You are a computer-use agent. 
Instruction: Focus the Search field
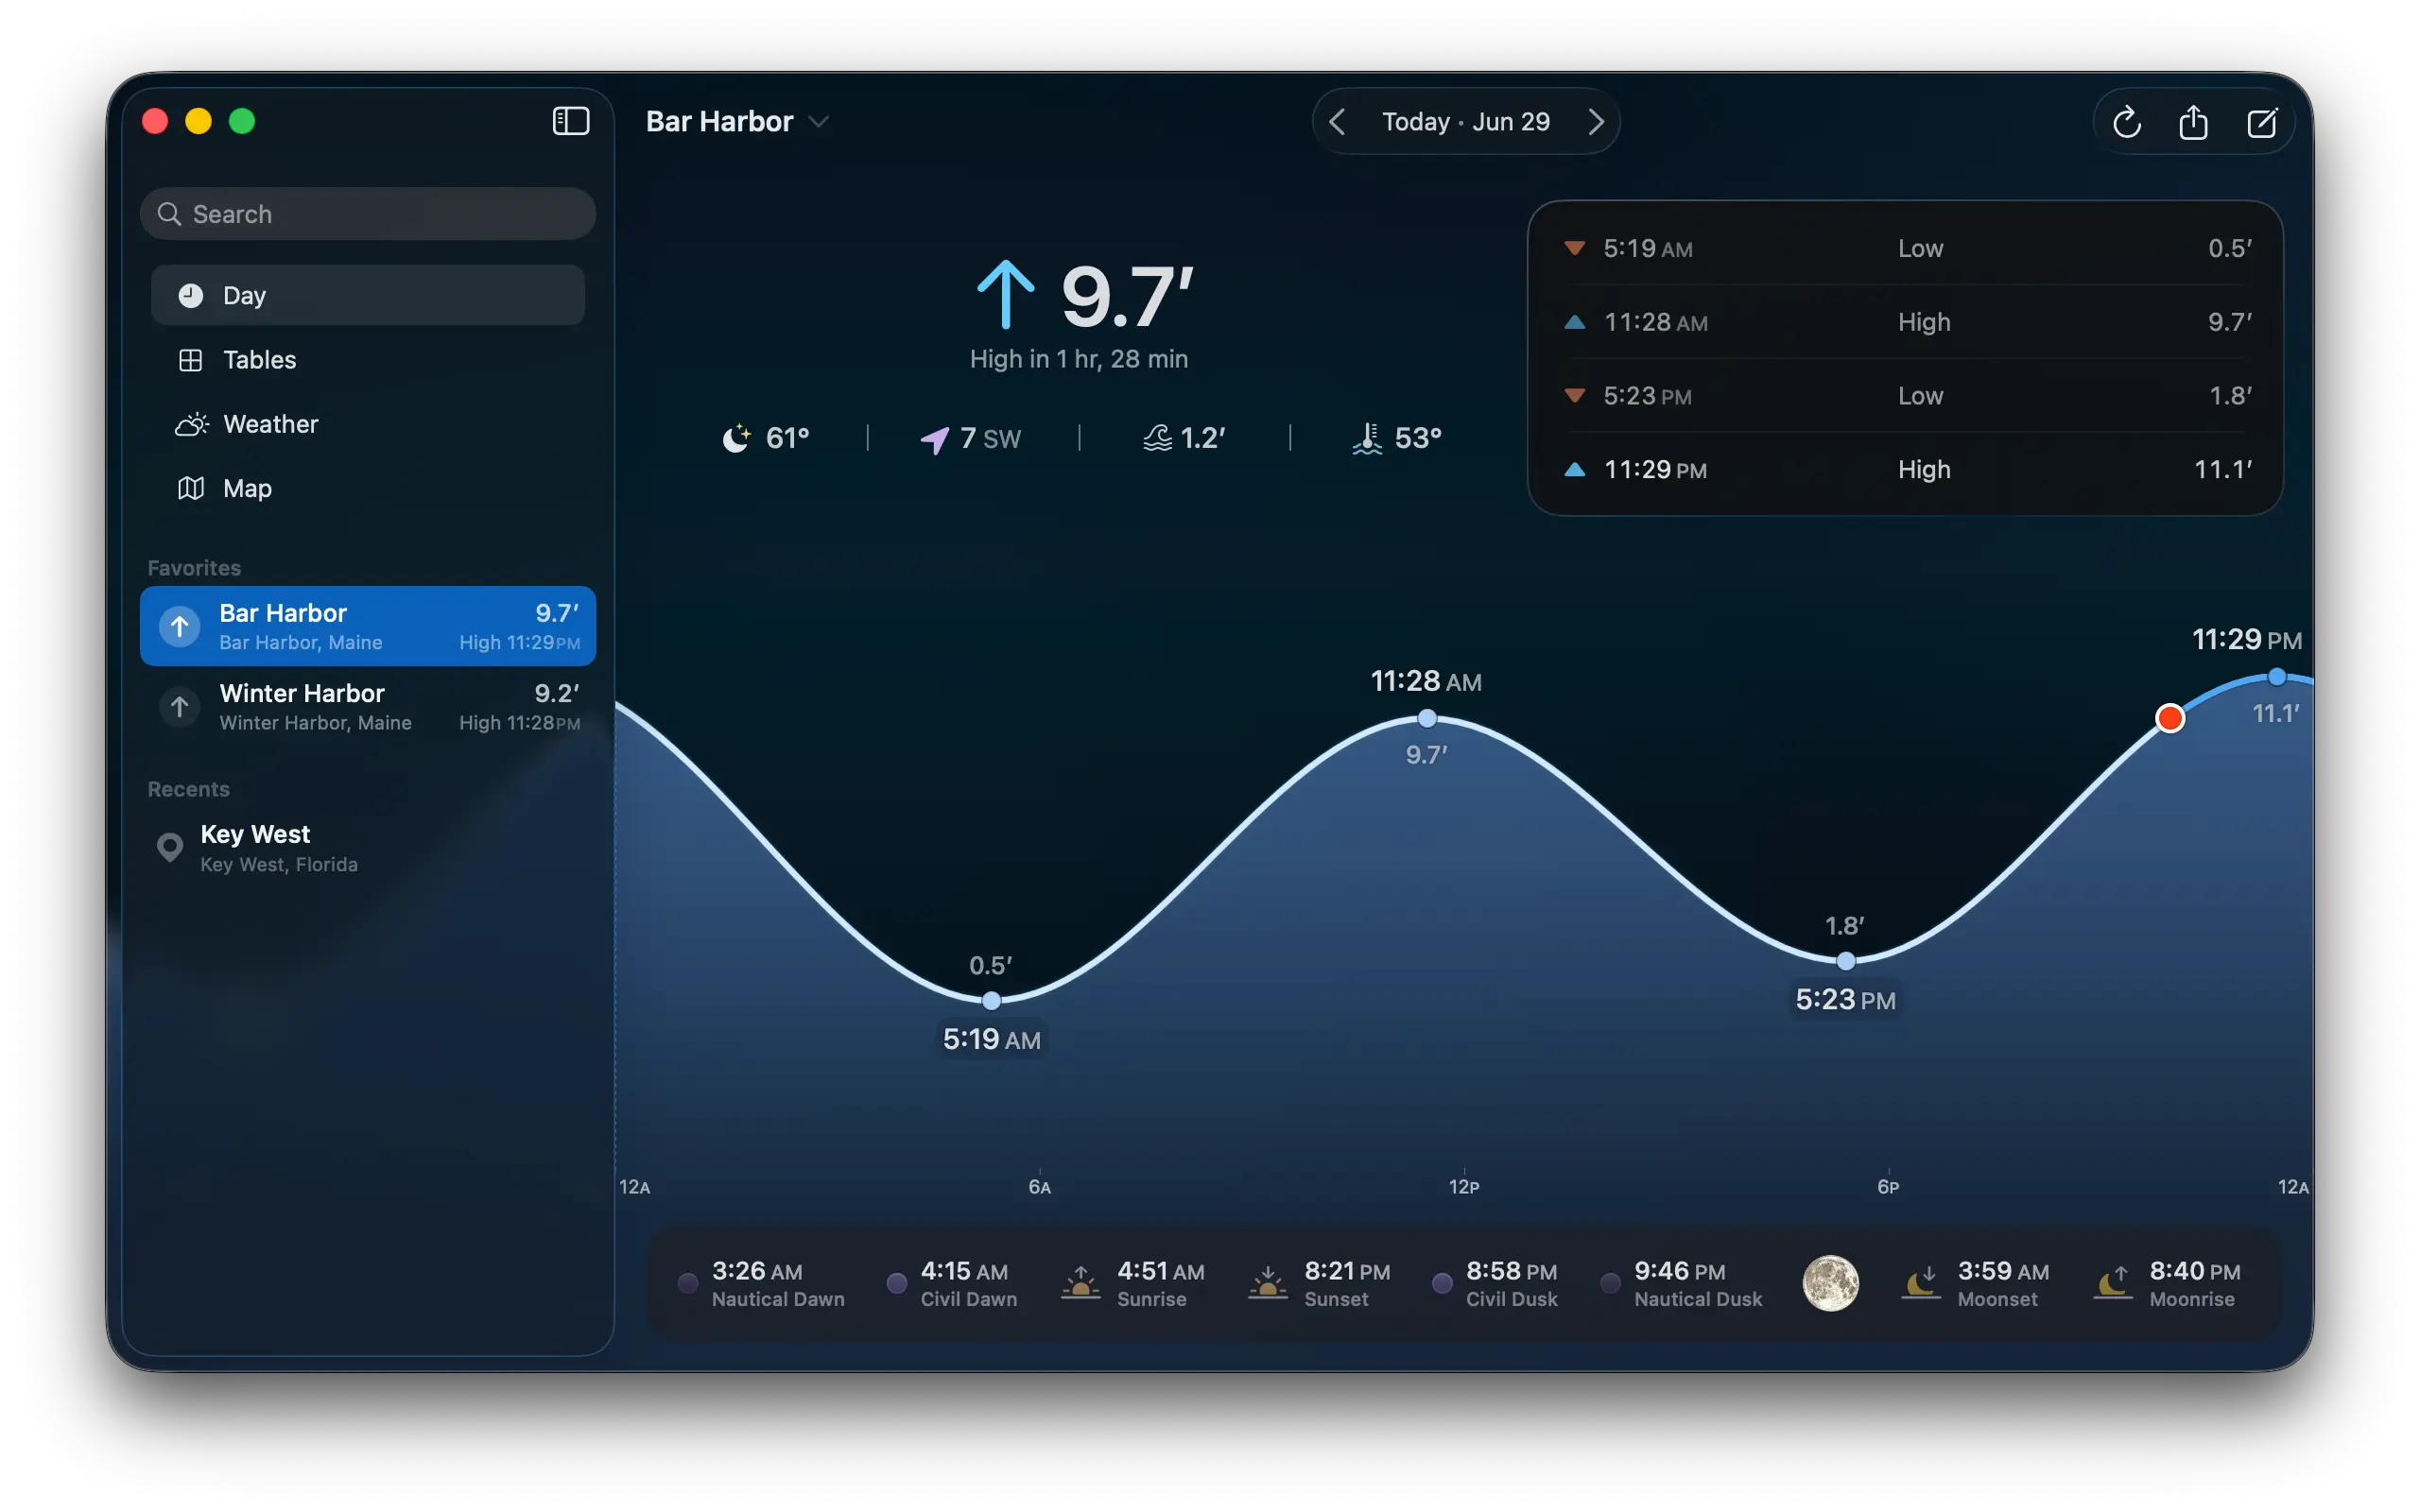coord(368,214)
